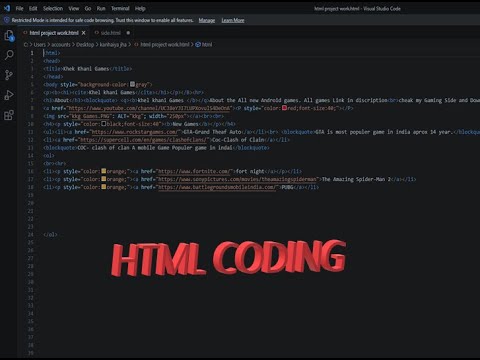
Task: Click the VS Code logo icon
Action: pos(7,8)
